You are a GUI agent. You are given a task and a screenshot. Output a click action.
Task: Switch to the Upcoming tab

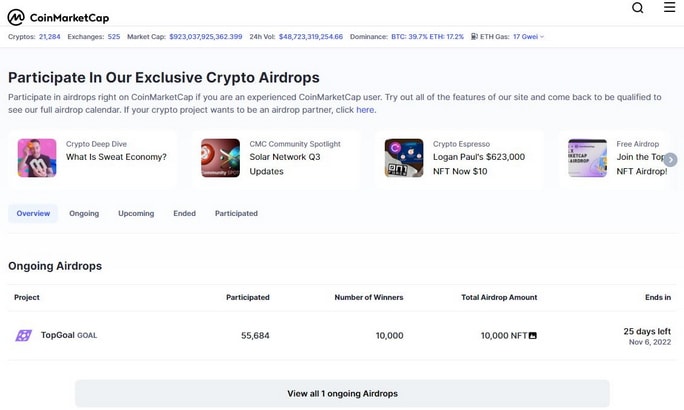tap(136, 213)
